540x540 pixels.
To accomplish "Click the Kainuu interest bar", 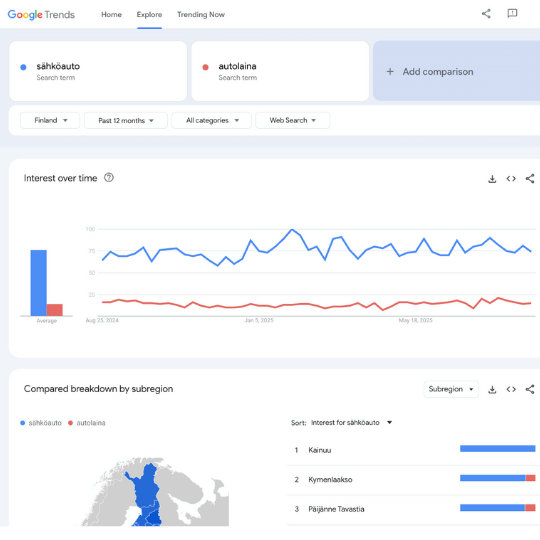I will (x=498, y=448).
